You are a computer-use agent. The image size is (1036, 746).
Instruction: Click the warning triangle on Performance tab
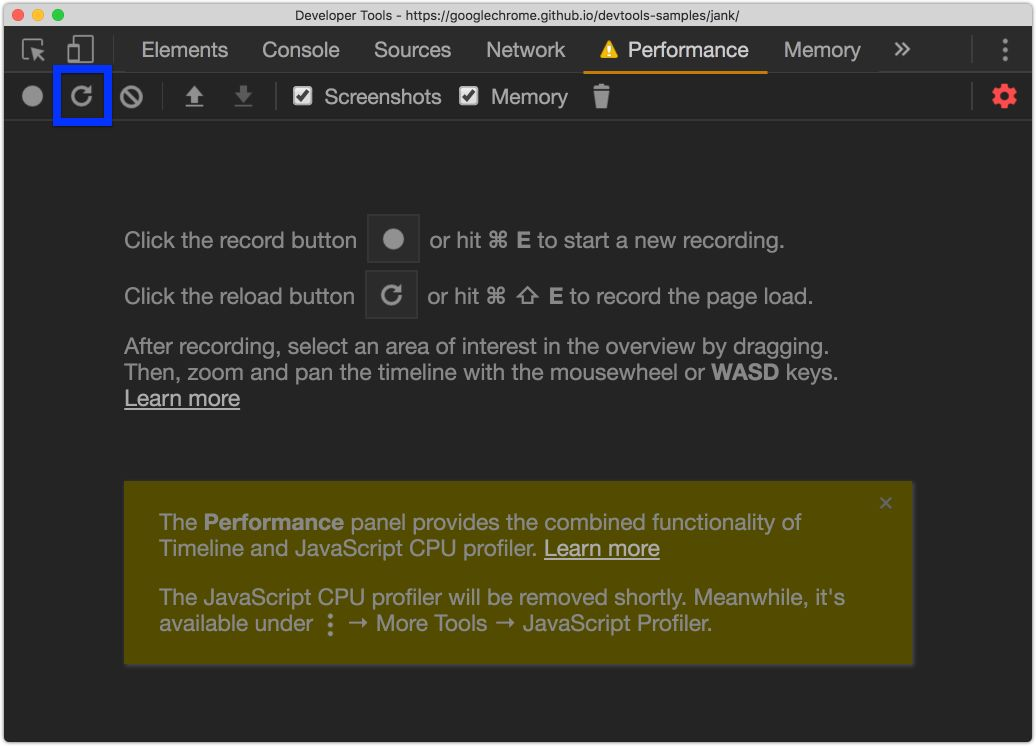(608, 50)
